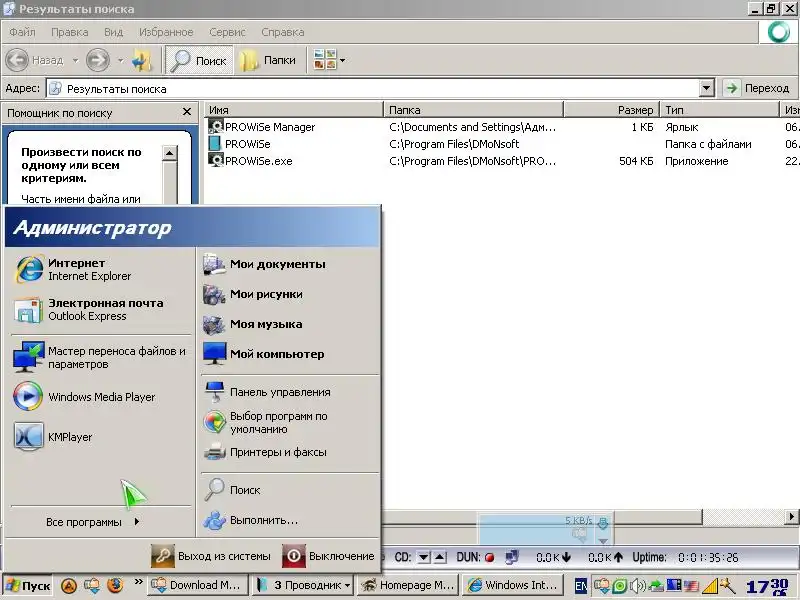Screen dimensions: 800x600
Task: Click the orange Avast quick launch icon
Action: click(x=68, y=586)
